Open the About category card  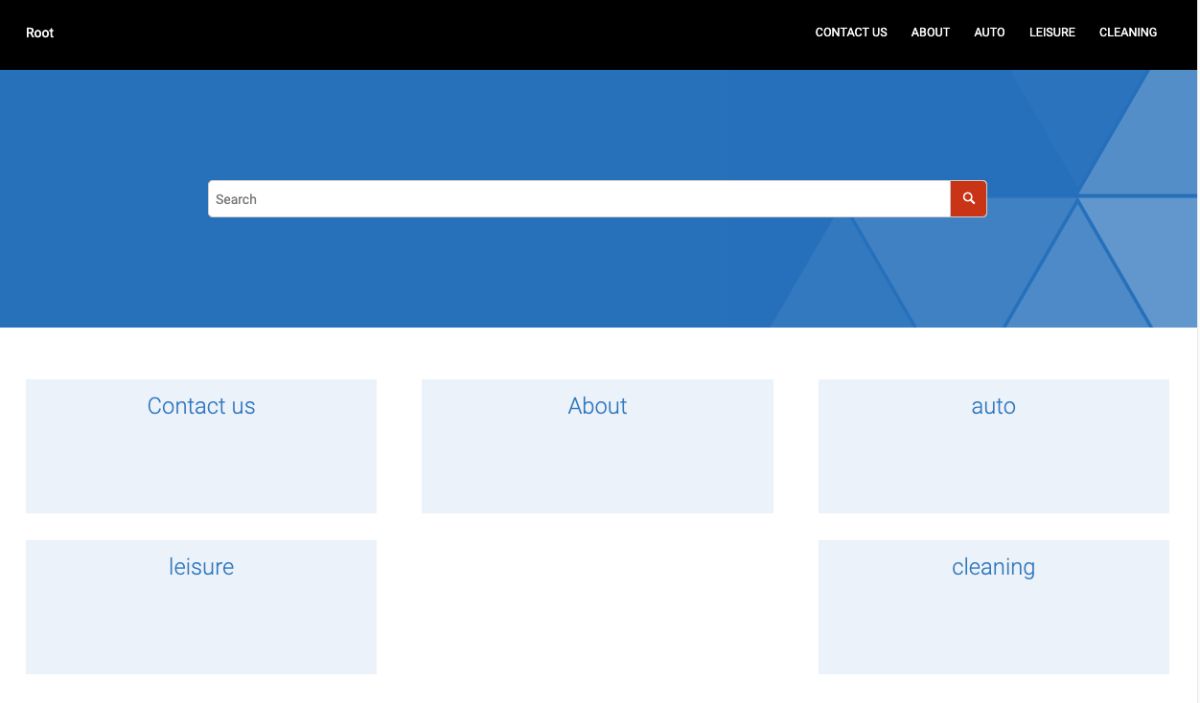pyautogui.click(x=597, y=446)
